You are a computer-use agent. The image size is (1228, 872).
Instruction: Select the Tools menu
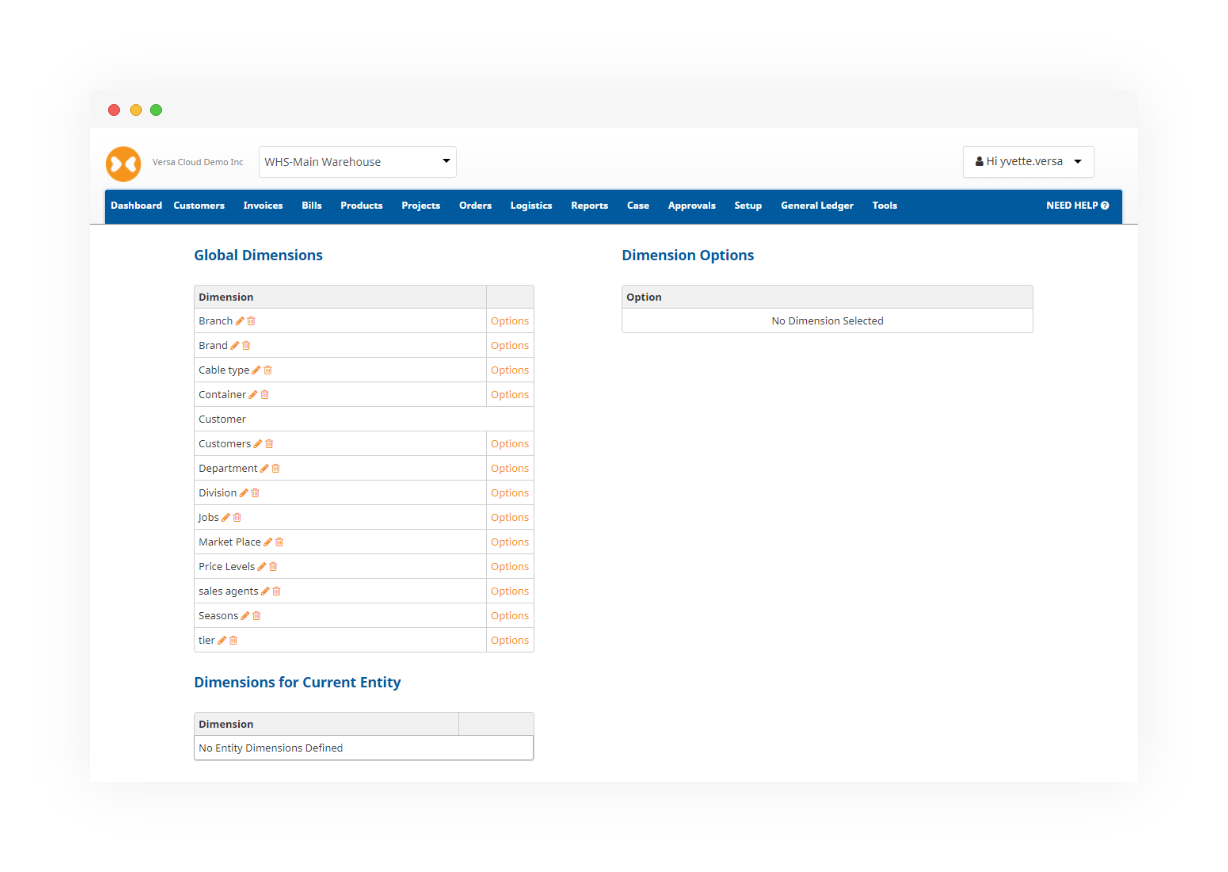885,206
